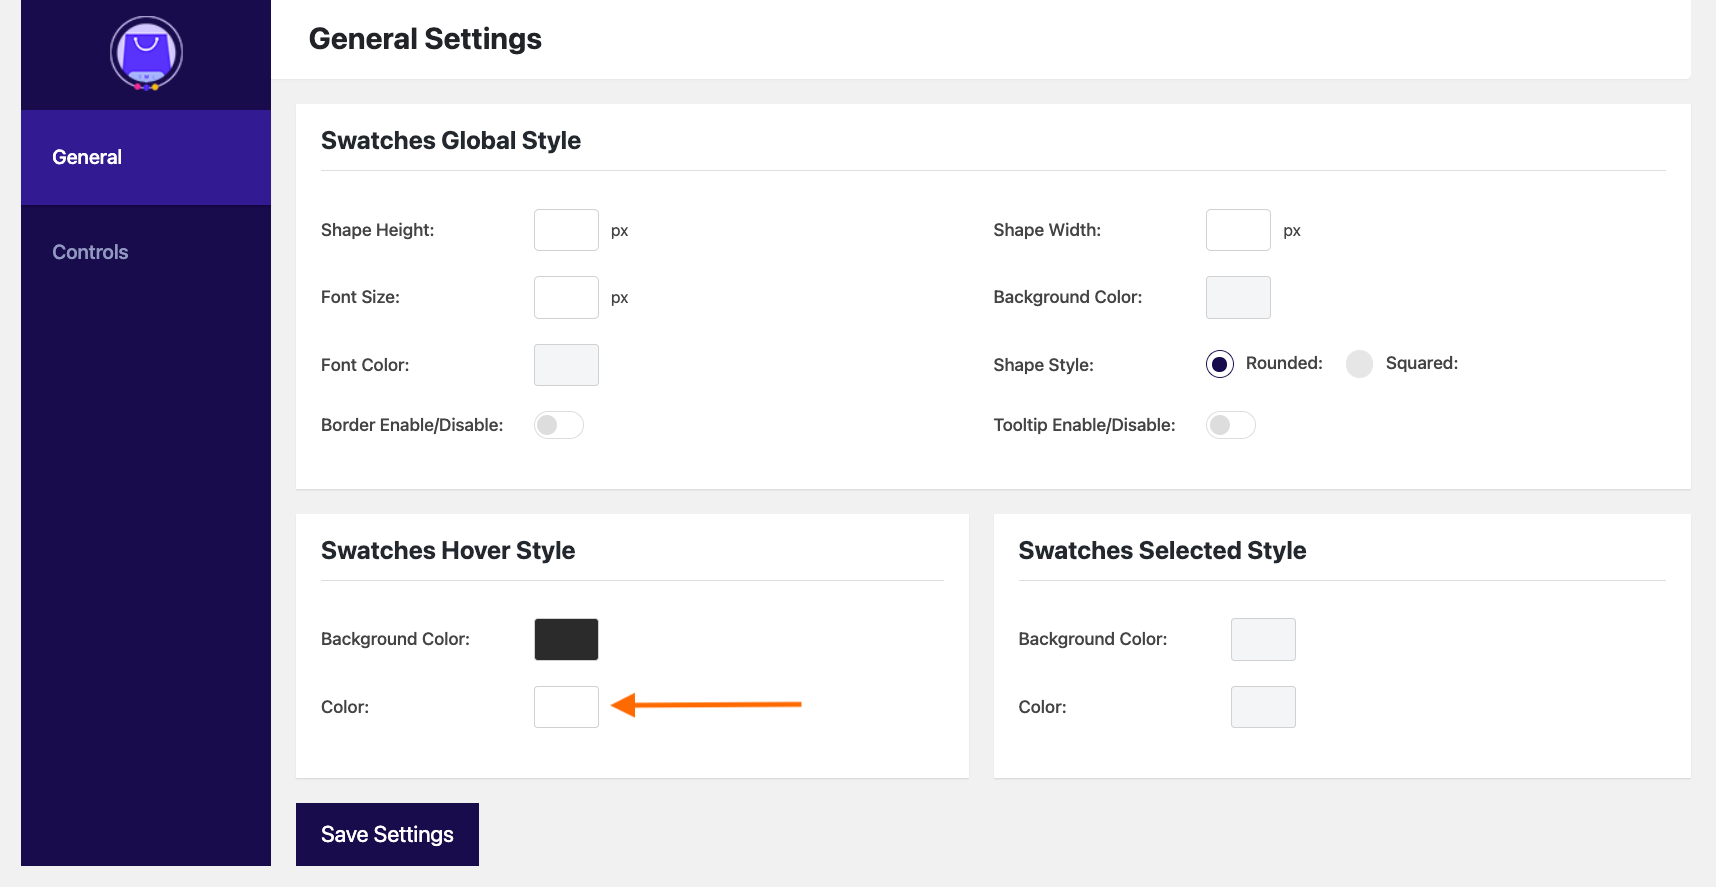Open global Background Color picker

coord(1238,297)
